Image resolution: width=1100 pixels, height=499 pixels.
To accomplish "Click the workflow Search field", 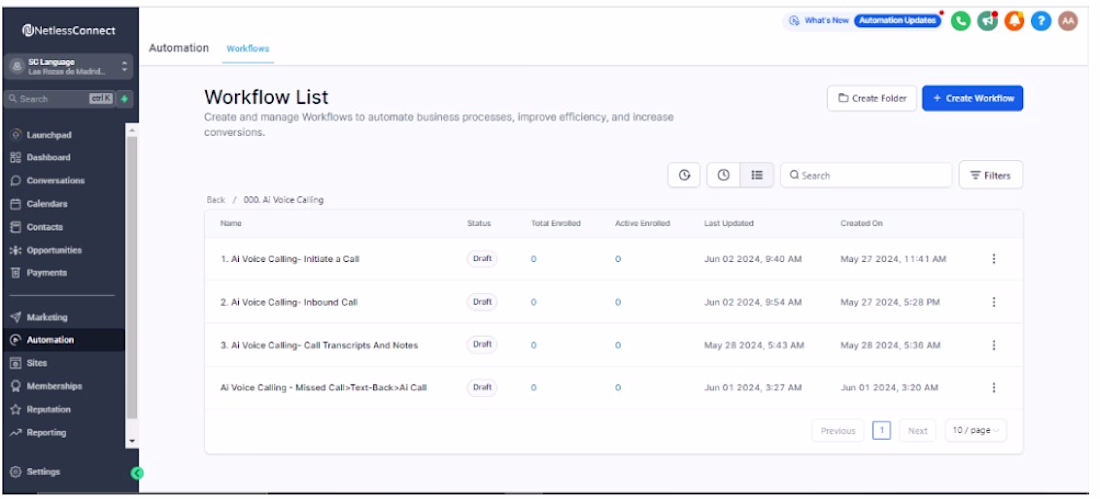I will (x=866, y=175).
